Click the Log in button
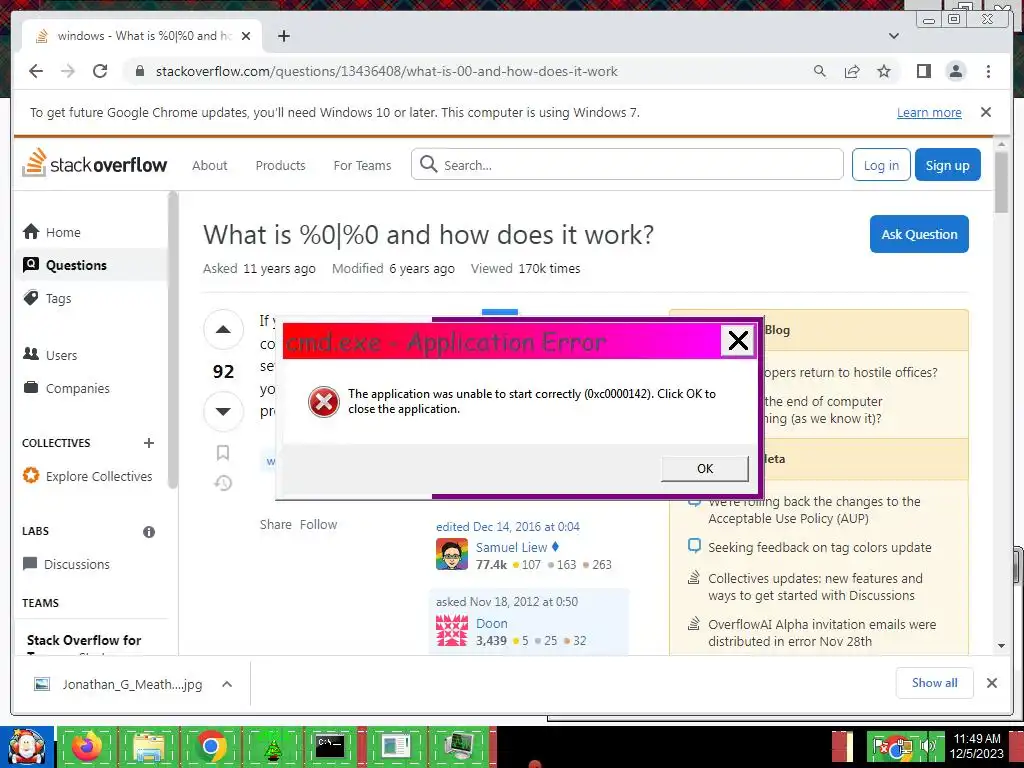This screenshot has height=768, width=1024. 881,165
